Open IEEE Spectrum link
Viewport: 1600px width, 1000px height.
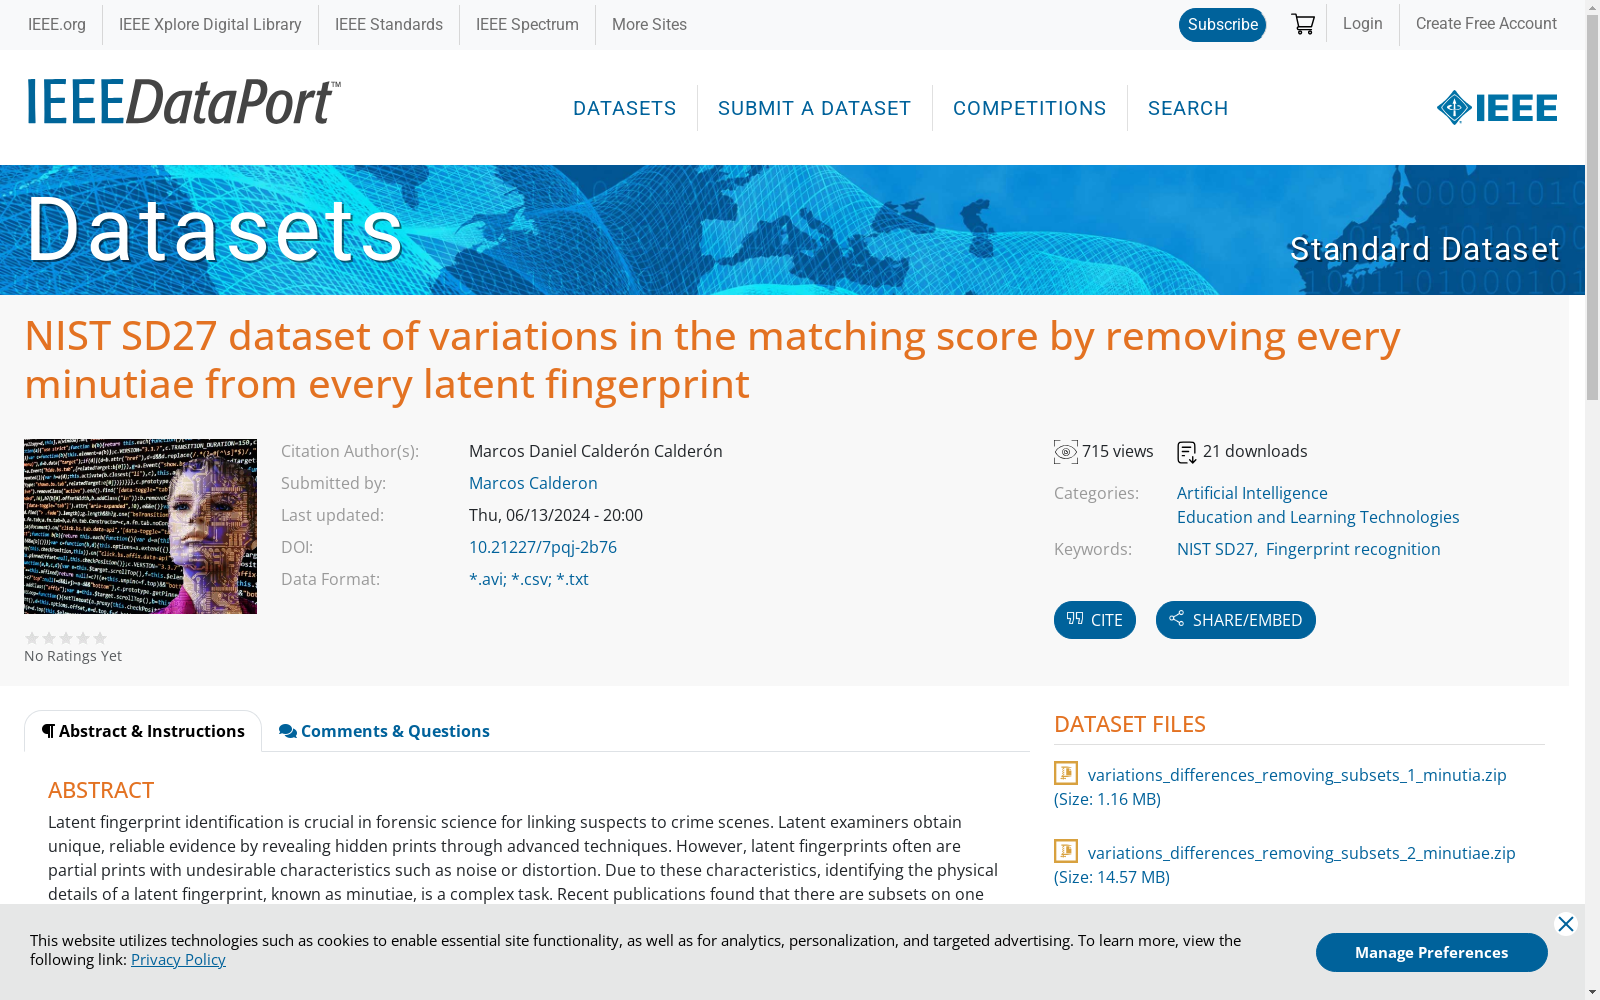(527, 24)
